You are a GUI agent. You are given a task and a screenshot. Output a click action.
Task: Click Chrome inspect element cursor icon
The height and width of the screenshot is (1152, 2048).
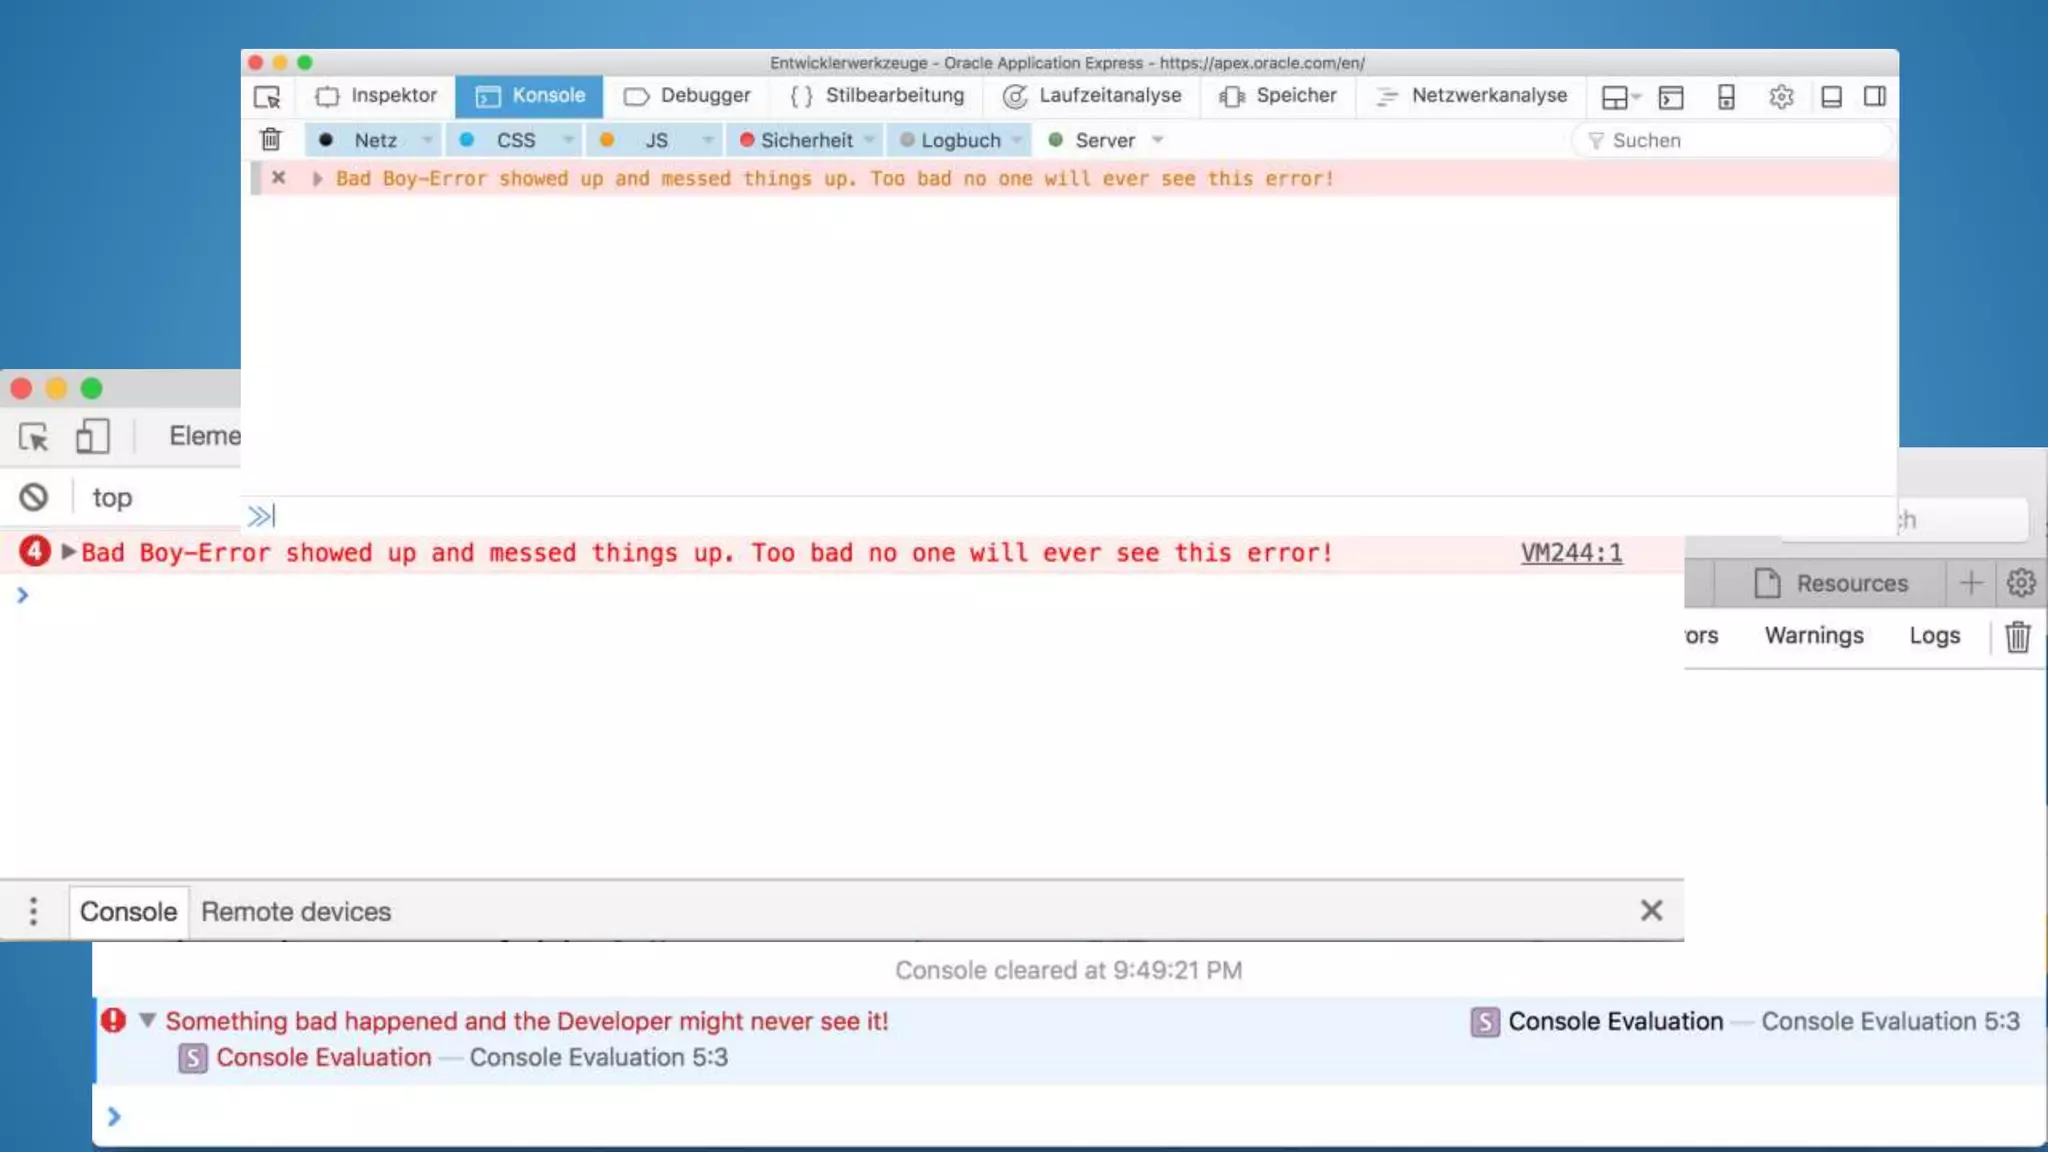(x=33, y=437)
